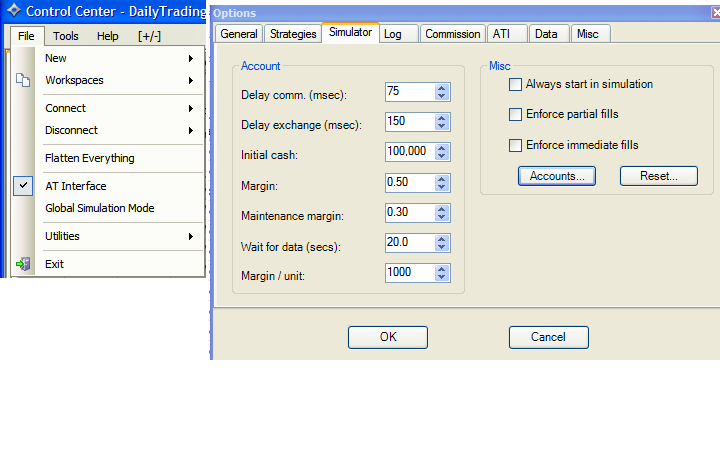Click the Reset... button
720x450 pixels.
(659, 176)
